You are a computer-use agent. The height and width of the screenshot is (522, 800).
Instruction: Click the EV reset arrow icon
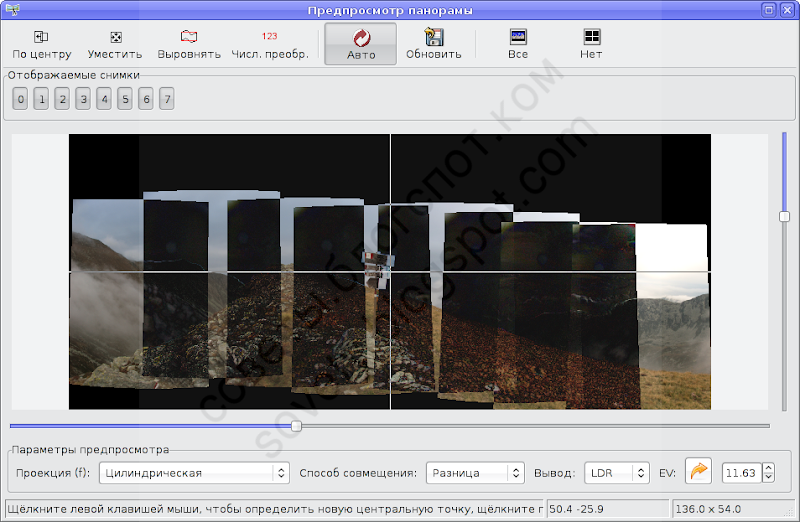[698, 472]
